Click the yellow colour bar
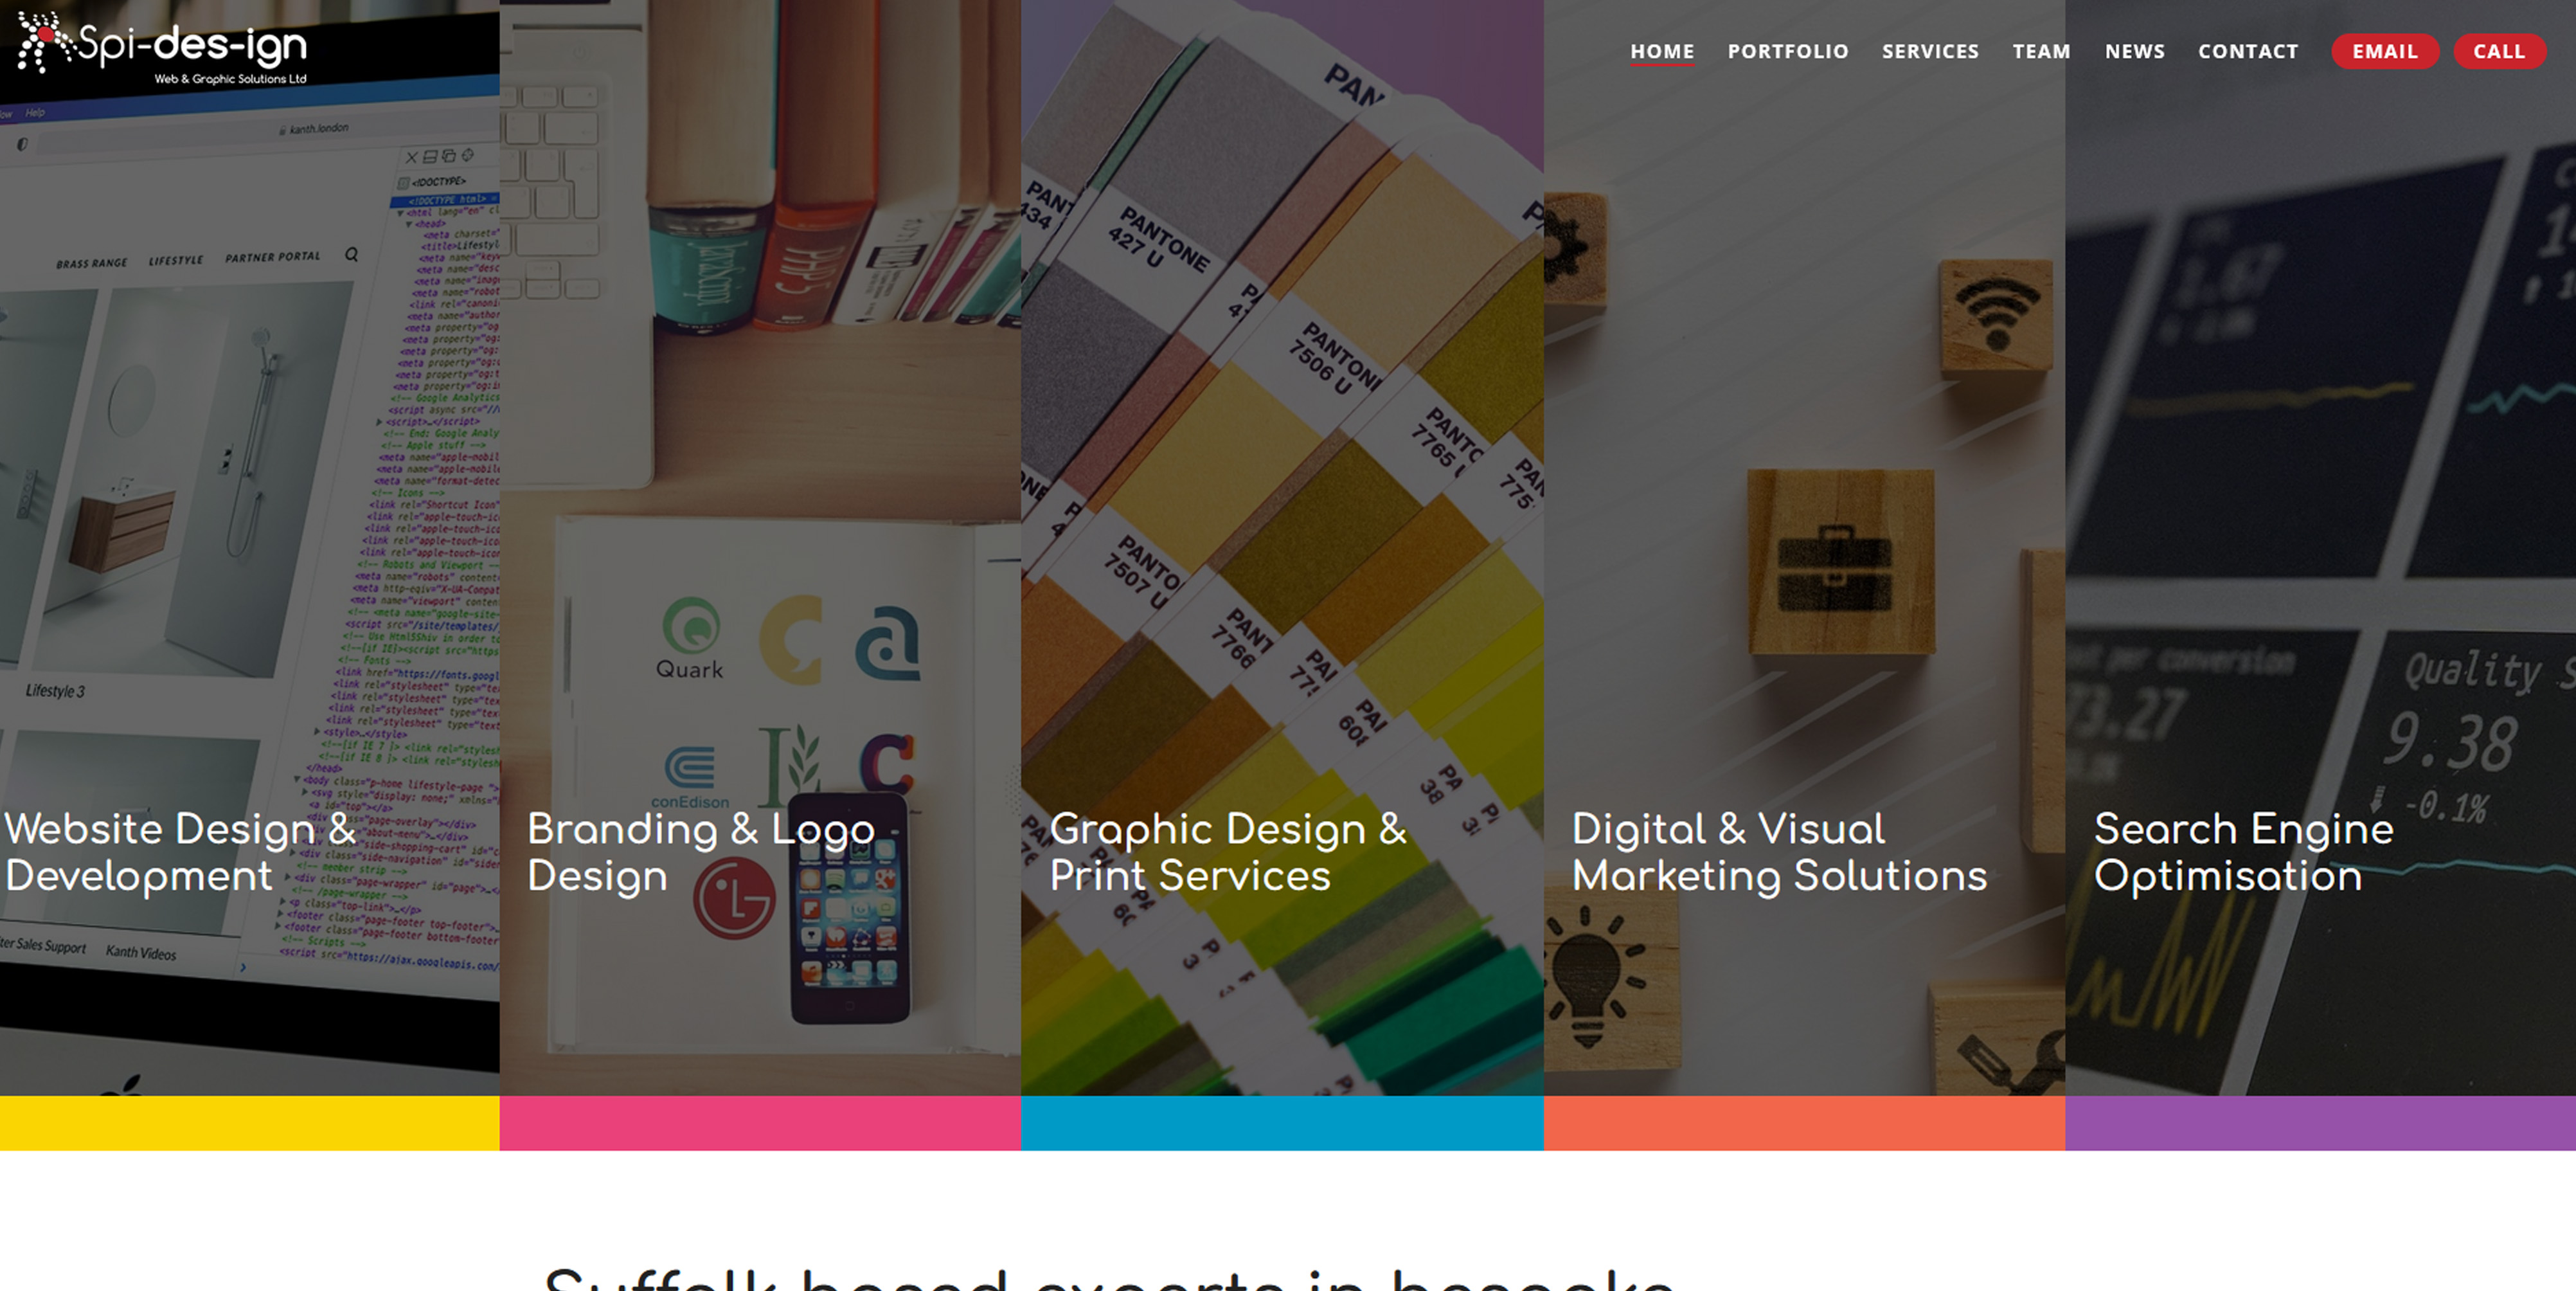2576x1291 pixels. pos(249,1123)
